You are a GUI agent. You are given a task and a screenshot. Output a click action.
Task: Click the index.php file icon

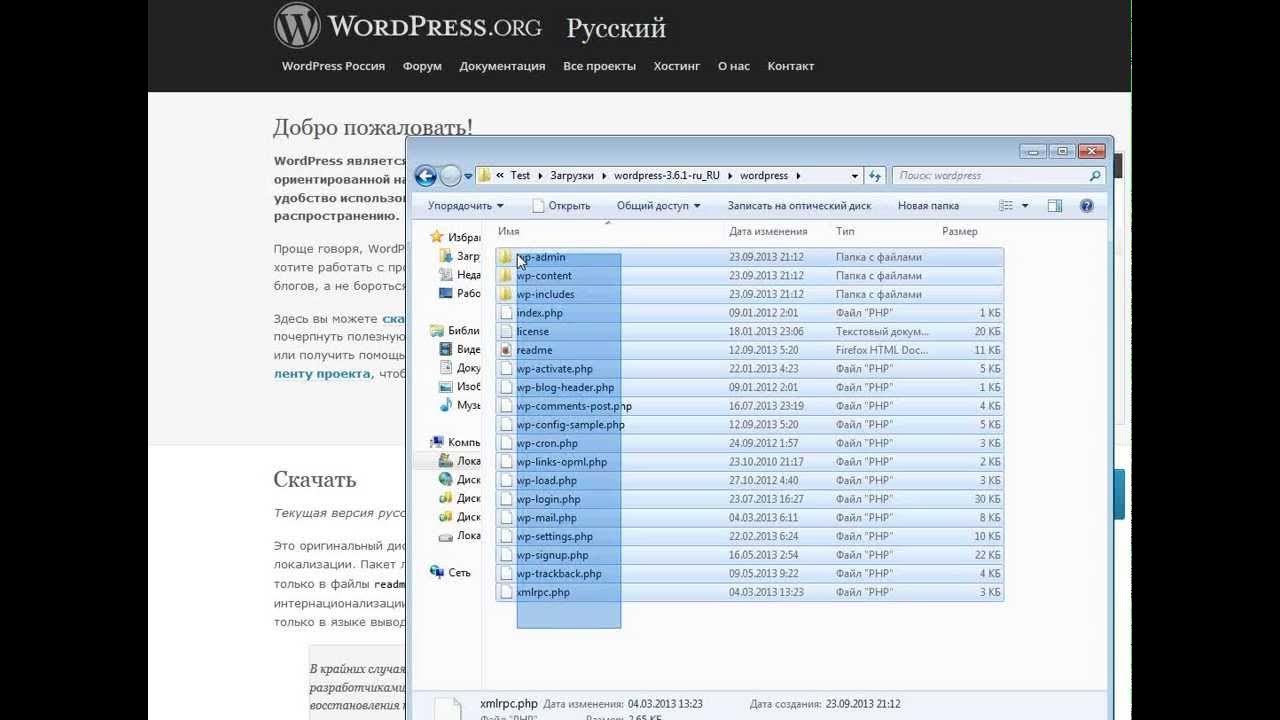[506, 313]
